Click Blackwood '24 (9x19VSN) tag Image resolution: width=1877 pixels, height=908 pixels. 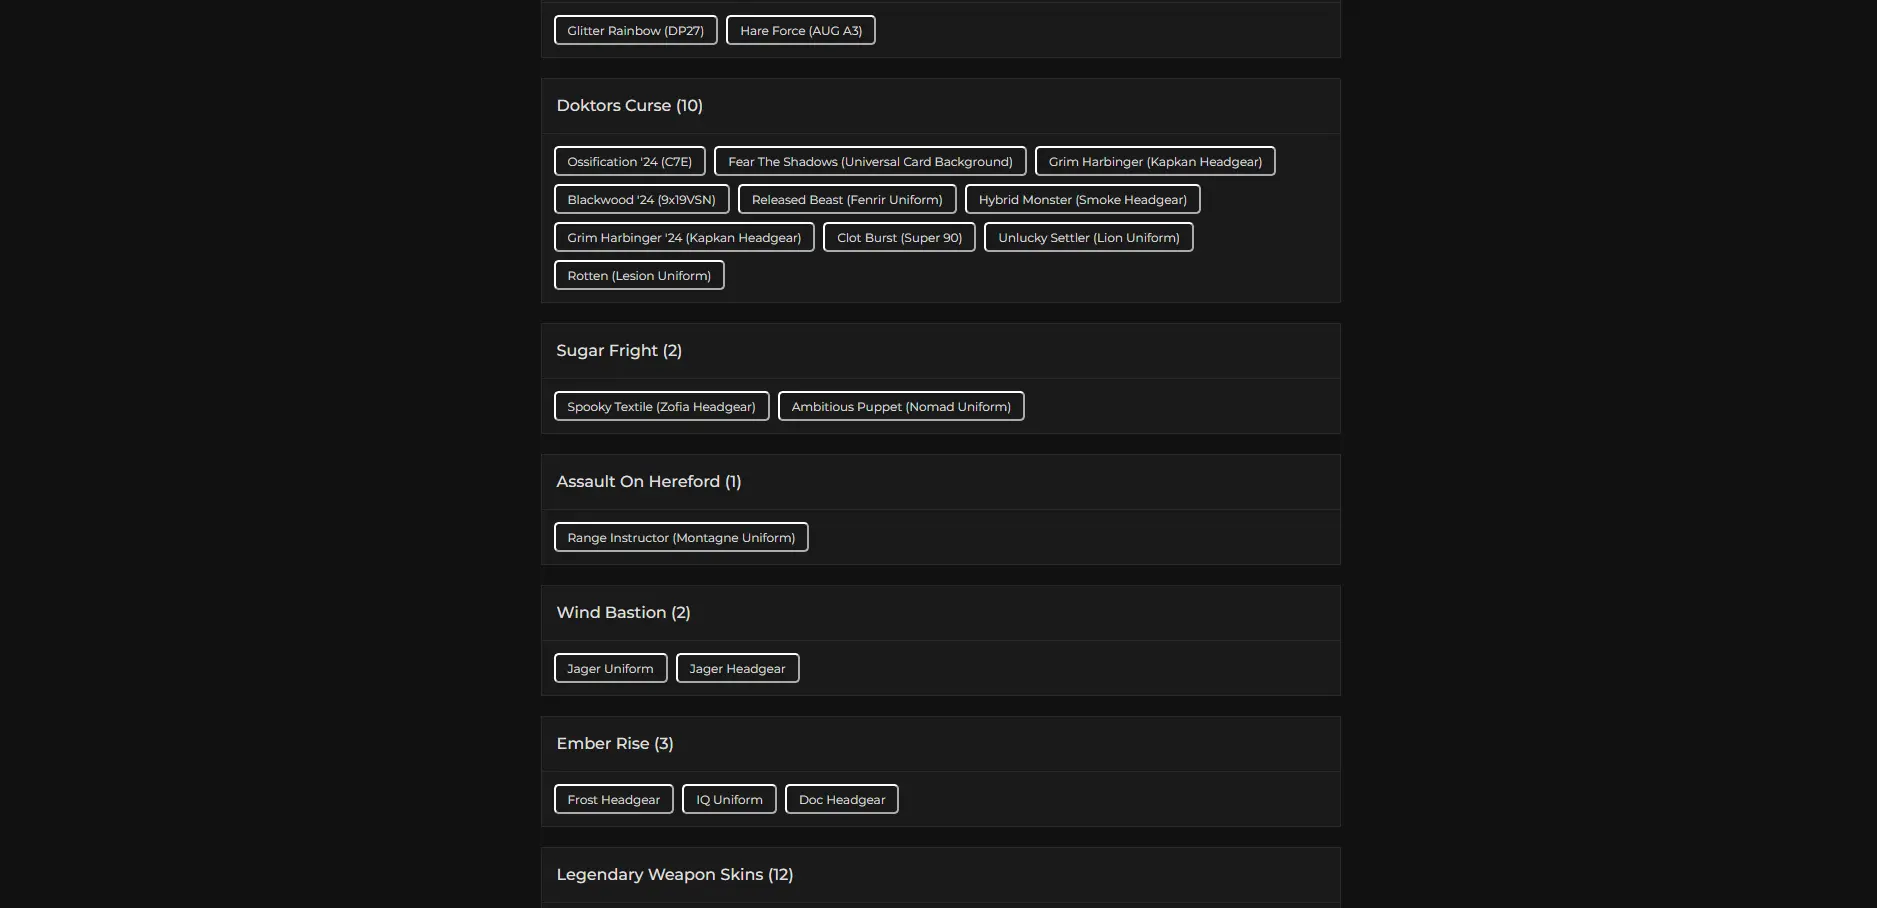pyautogui.click(x=641, y=200)
